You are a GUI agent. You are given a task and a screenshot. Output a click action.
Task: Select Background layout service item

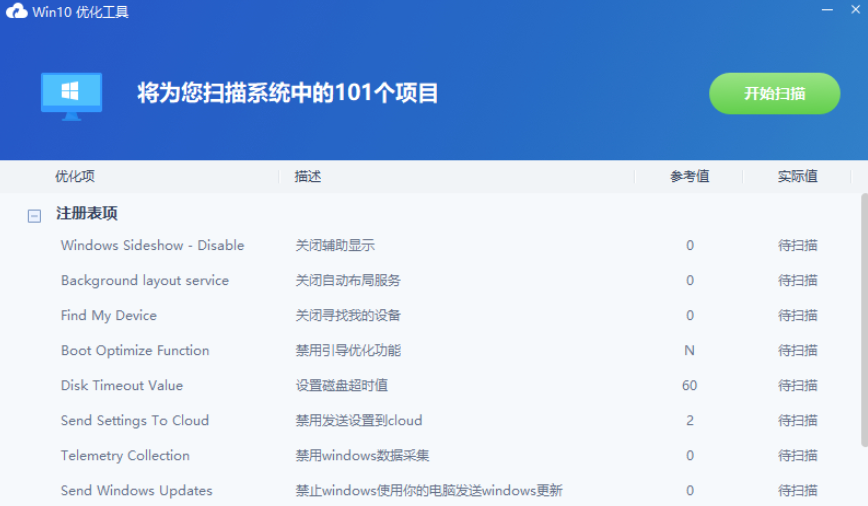[x=144, y=280]
